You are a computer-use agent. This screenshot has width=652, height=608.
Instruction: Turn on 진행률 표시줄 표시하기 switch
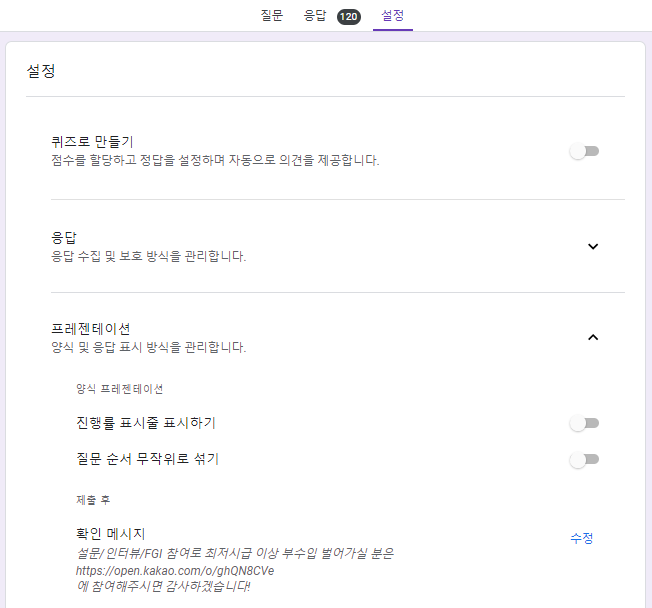tap(584, 423)
